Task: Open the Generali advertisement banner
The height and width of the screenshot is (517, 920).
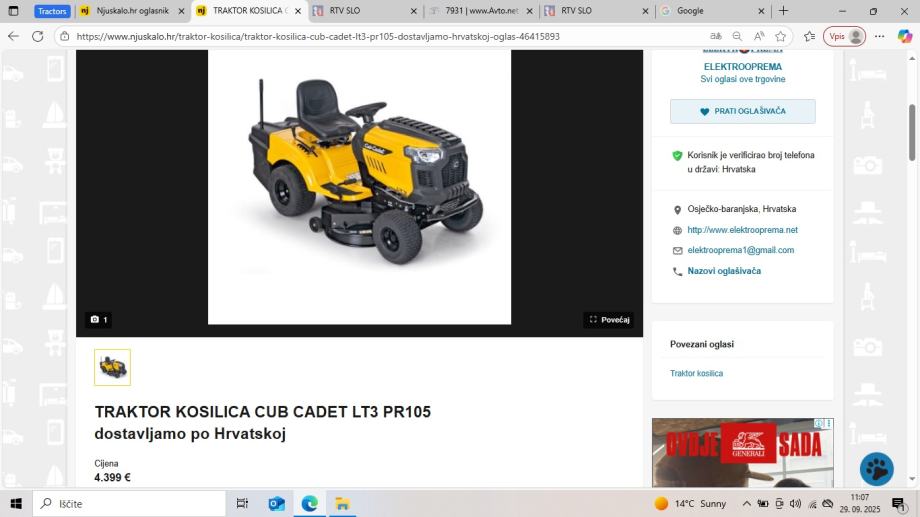Action: [742, 452]
